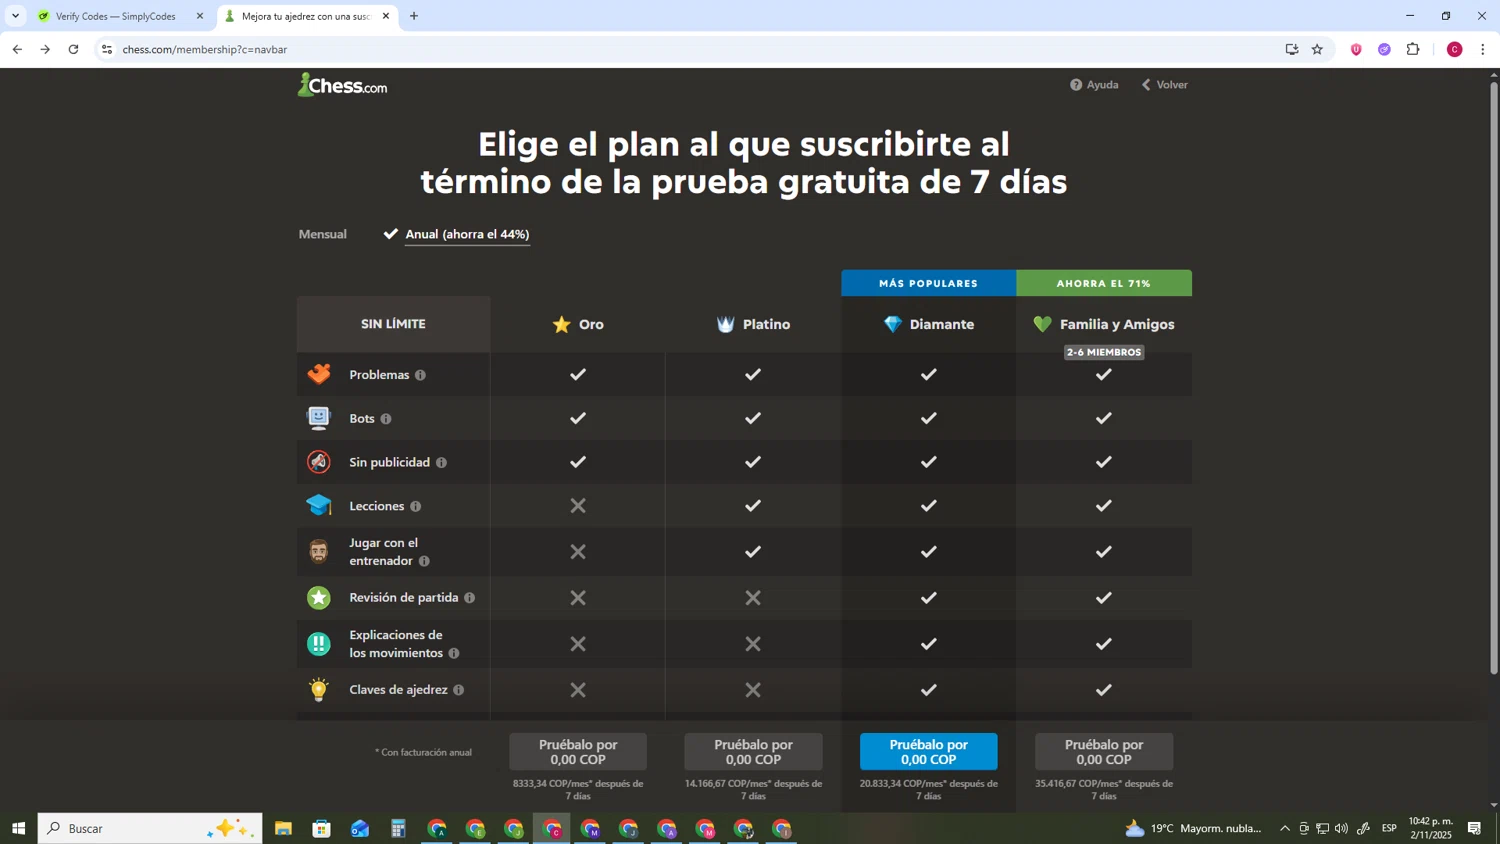Click the Diamante price text 20.833,34 COP/mes
Screen dimensions: 1500x844
pyautogui.click(x=929, y=790)
